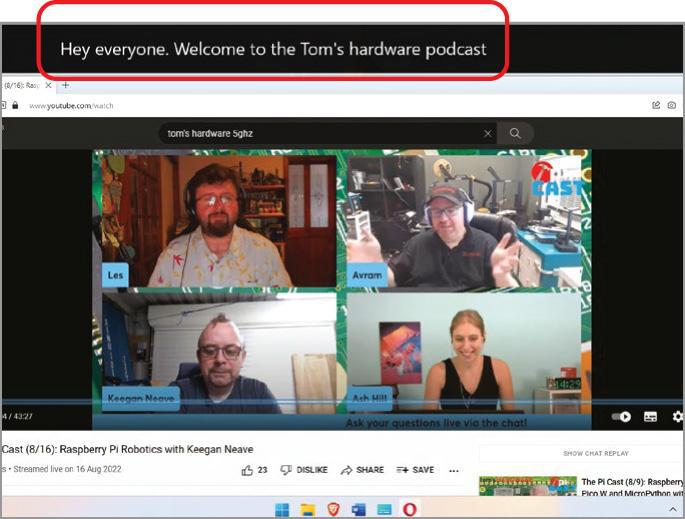
Task: Seek using the video progress bar
Action: (342, 402)
